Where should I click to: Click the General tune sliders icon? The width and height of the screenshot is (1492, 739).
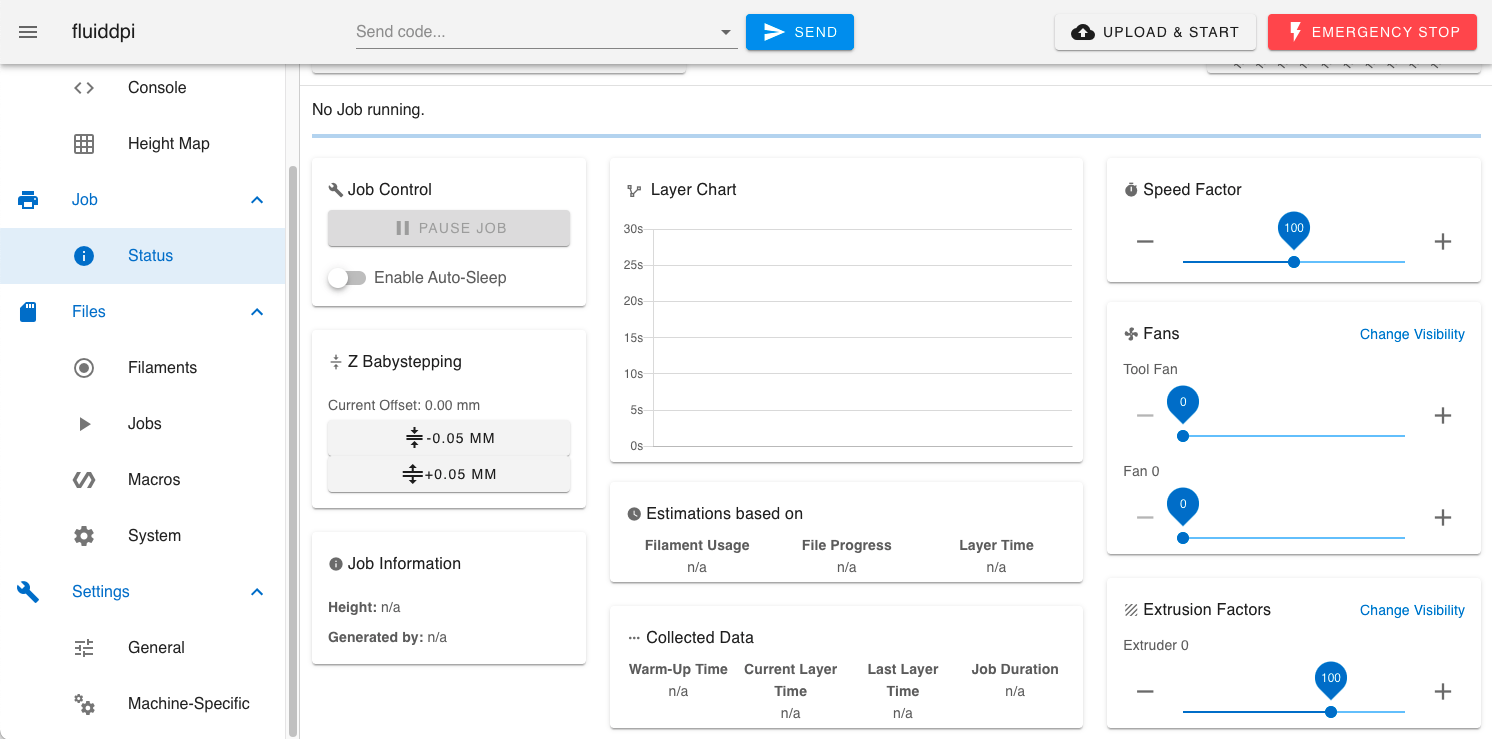click(84, 648)
